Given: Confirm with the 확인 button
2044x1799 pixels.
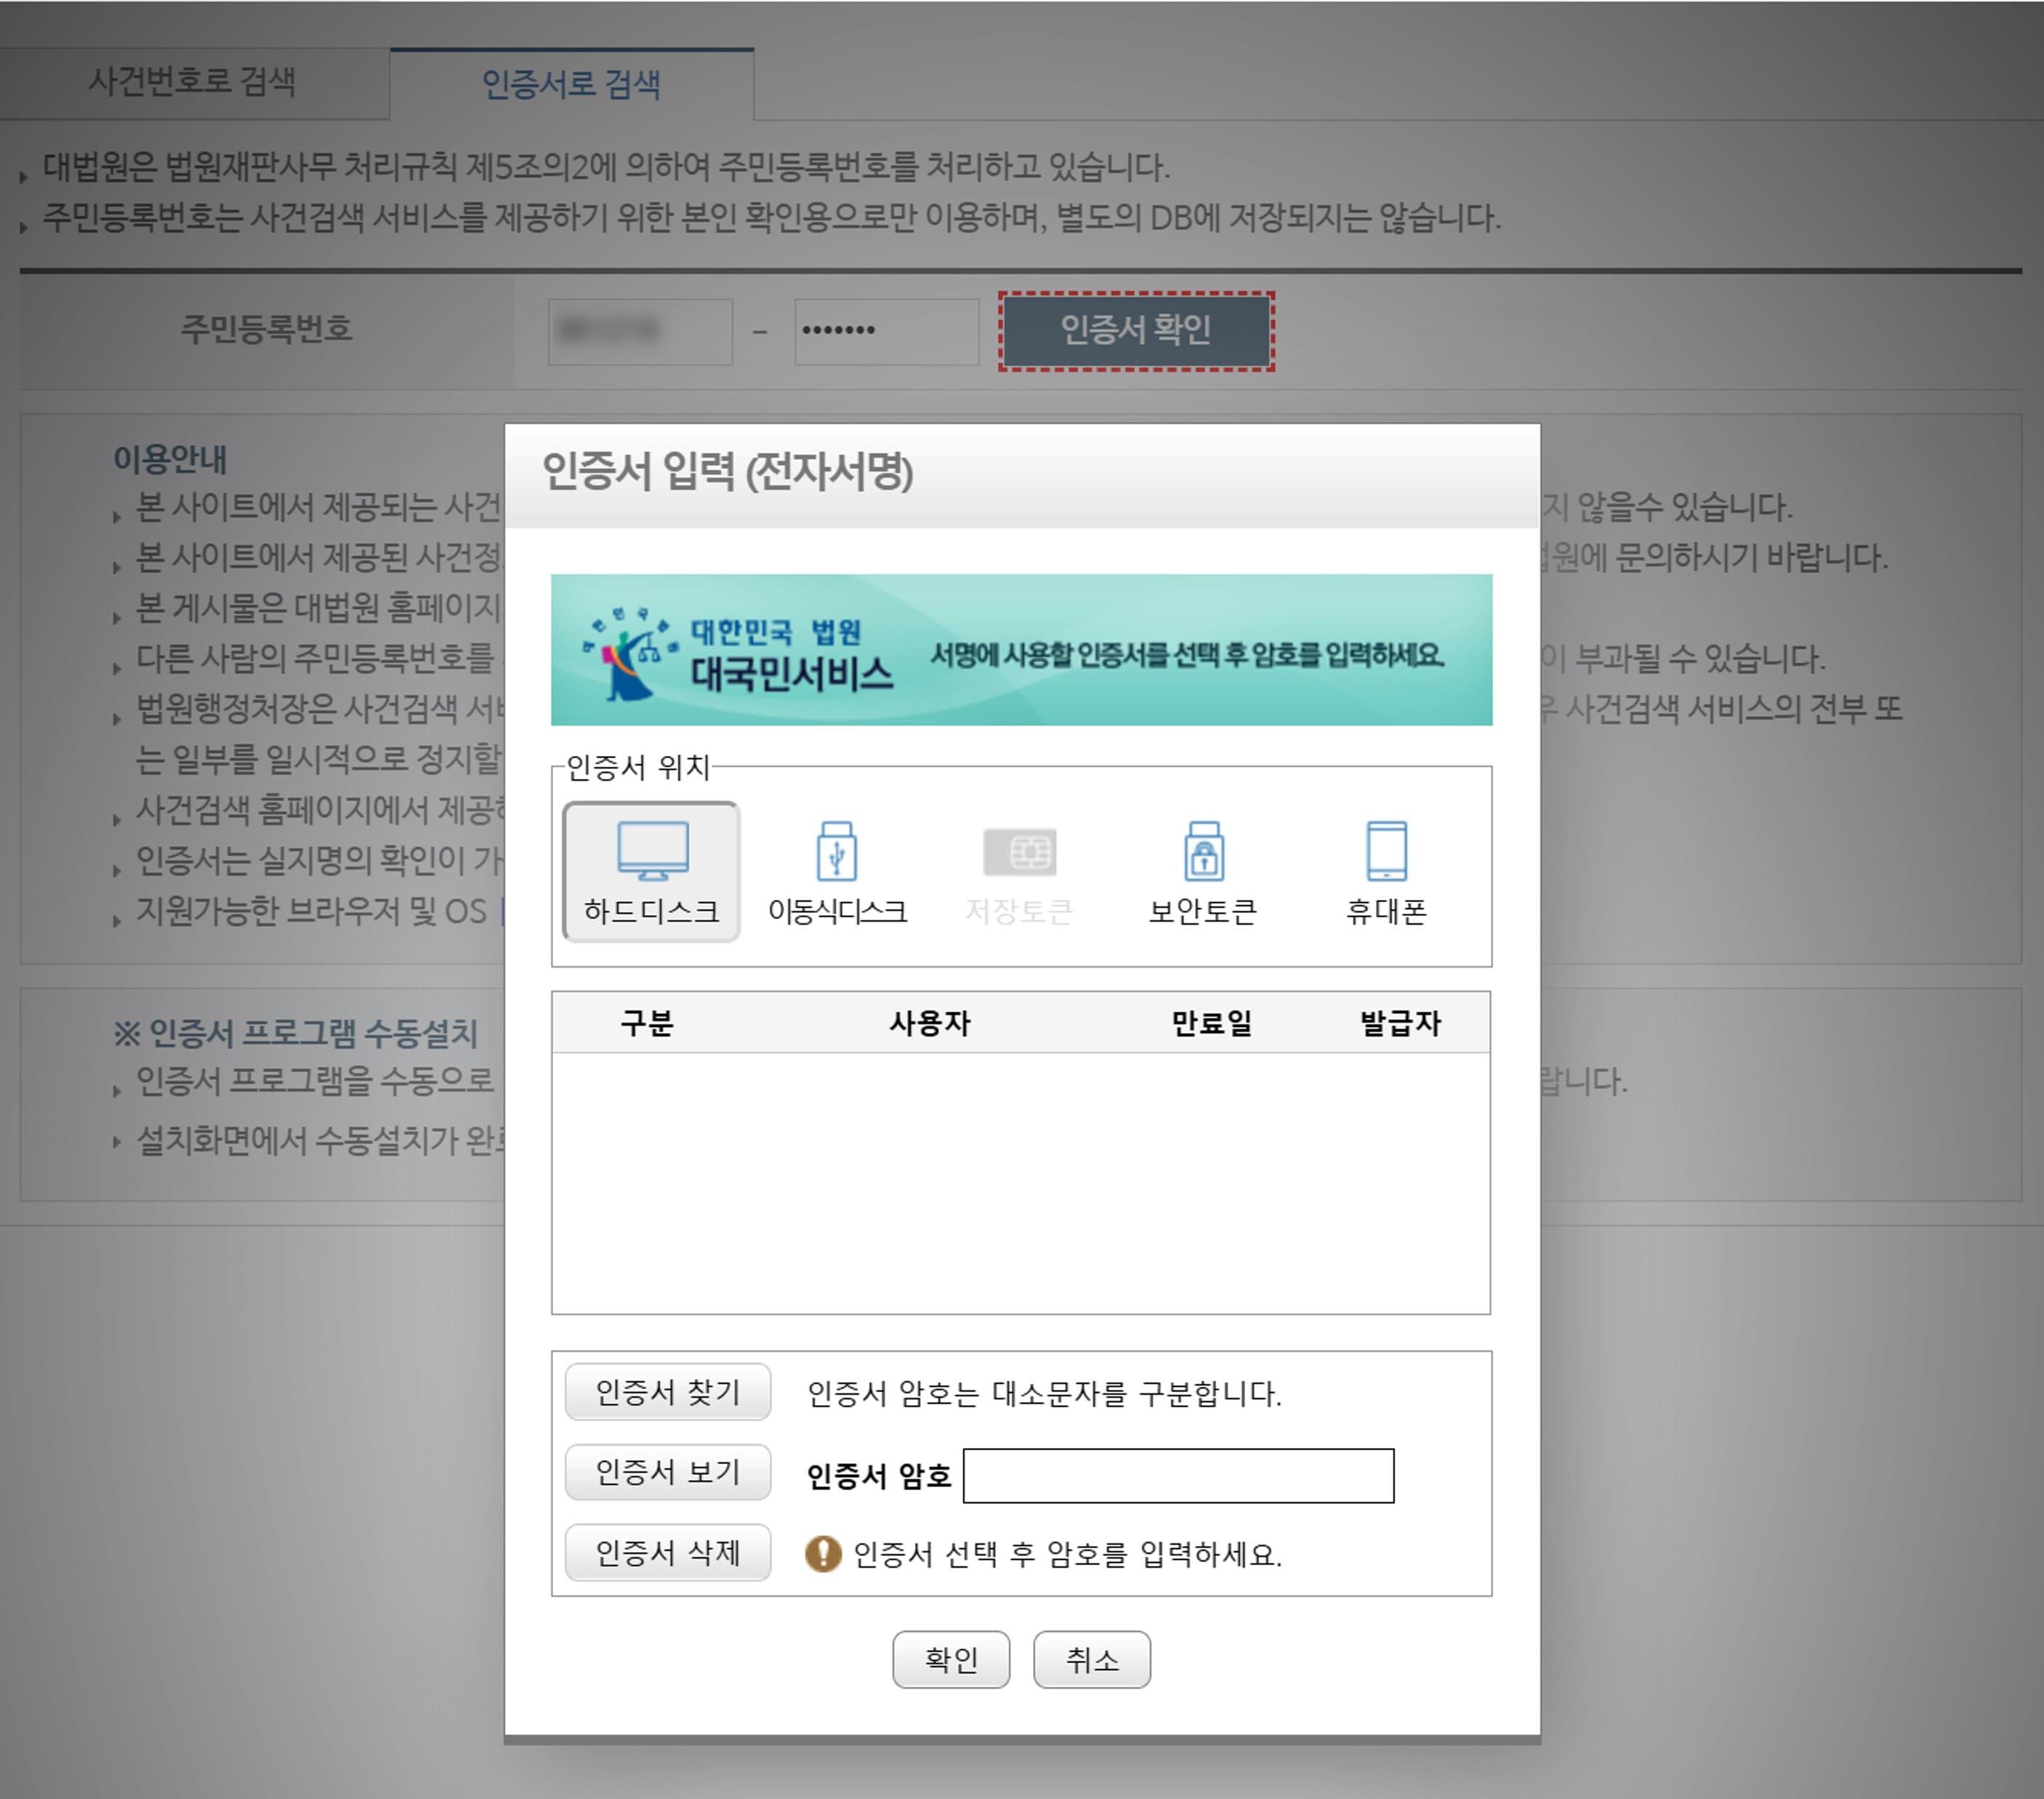Looking at the screenshot, I should [951, 1660].
